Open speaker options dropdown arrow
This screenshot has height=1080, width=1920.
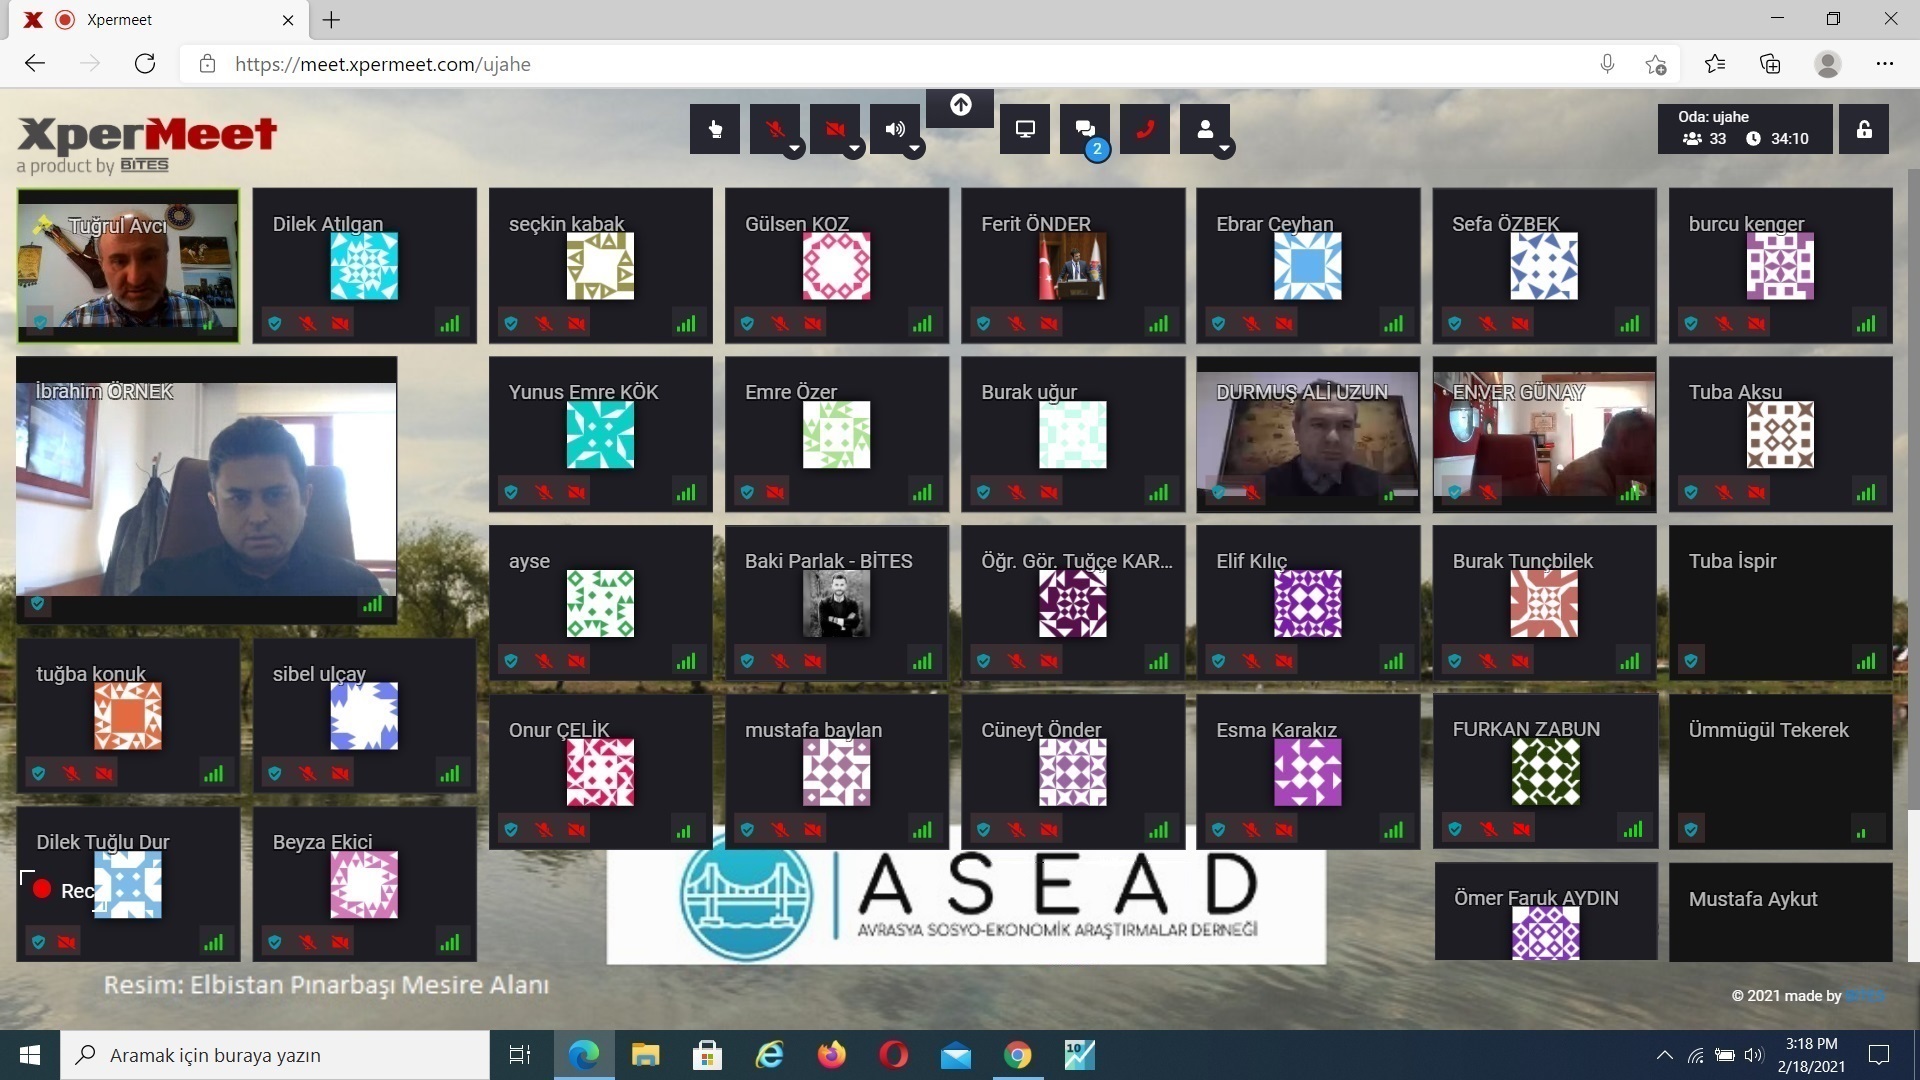click(914, 149)
